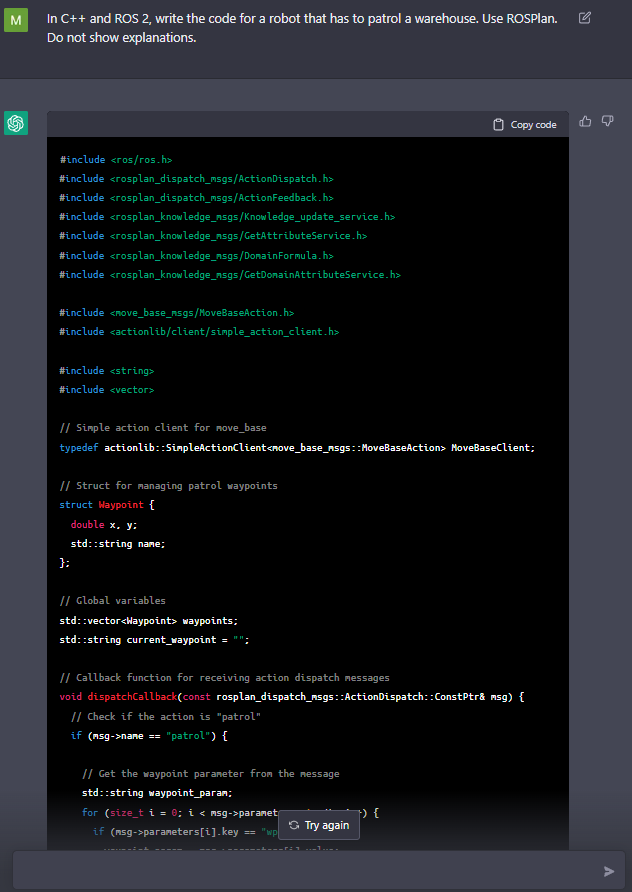
Task: Click the '#include <vector>' line
Action: [x=106, y=390]
